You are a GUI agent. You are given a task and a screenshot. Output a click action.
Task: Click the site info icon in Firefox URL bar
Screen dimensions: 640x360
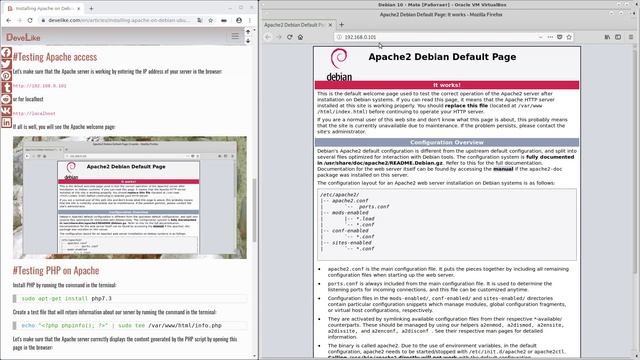339,37
